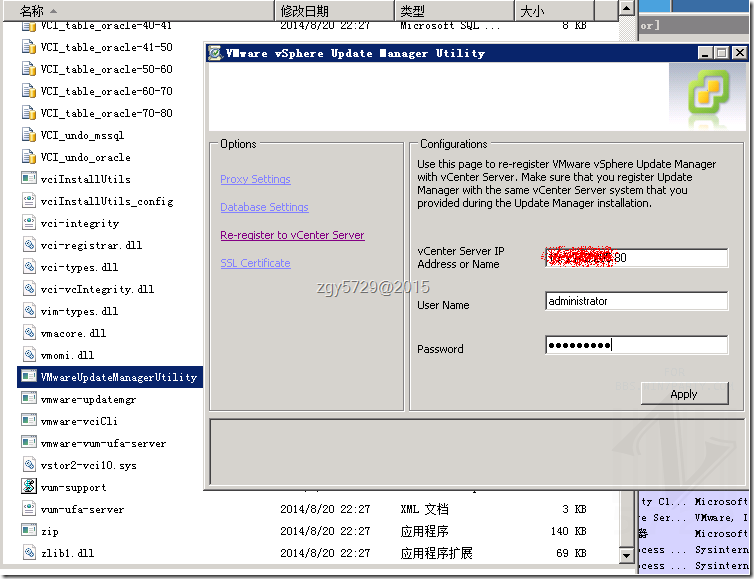Open Proxy Settings option

click(x=255, y=179)
